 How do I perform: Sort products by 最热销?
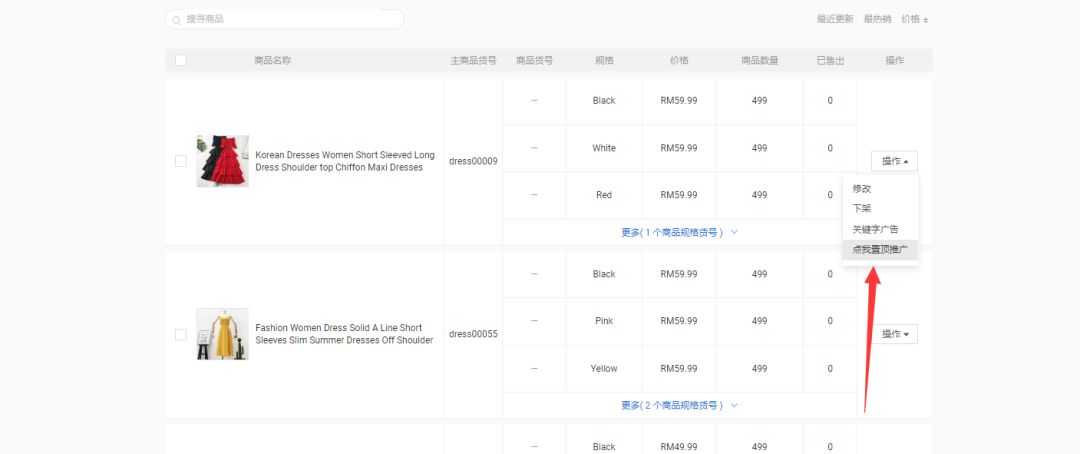877,20
